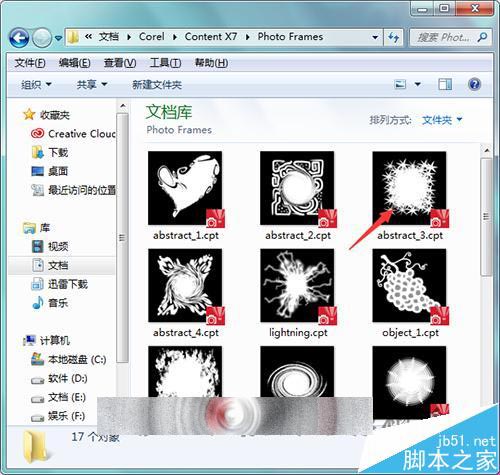Select the Content X7 breadcrumb segment

tap(211, 37)
